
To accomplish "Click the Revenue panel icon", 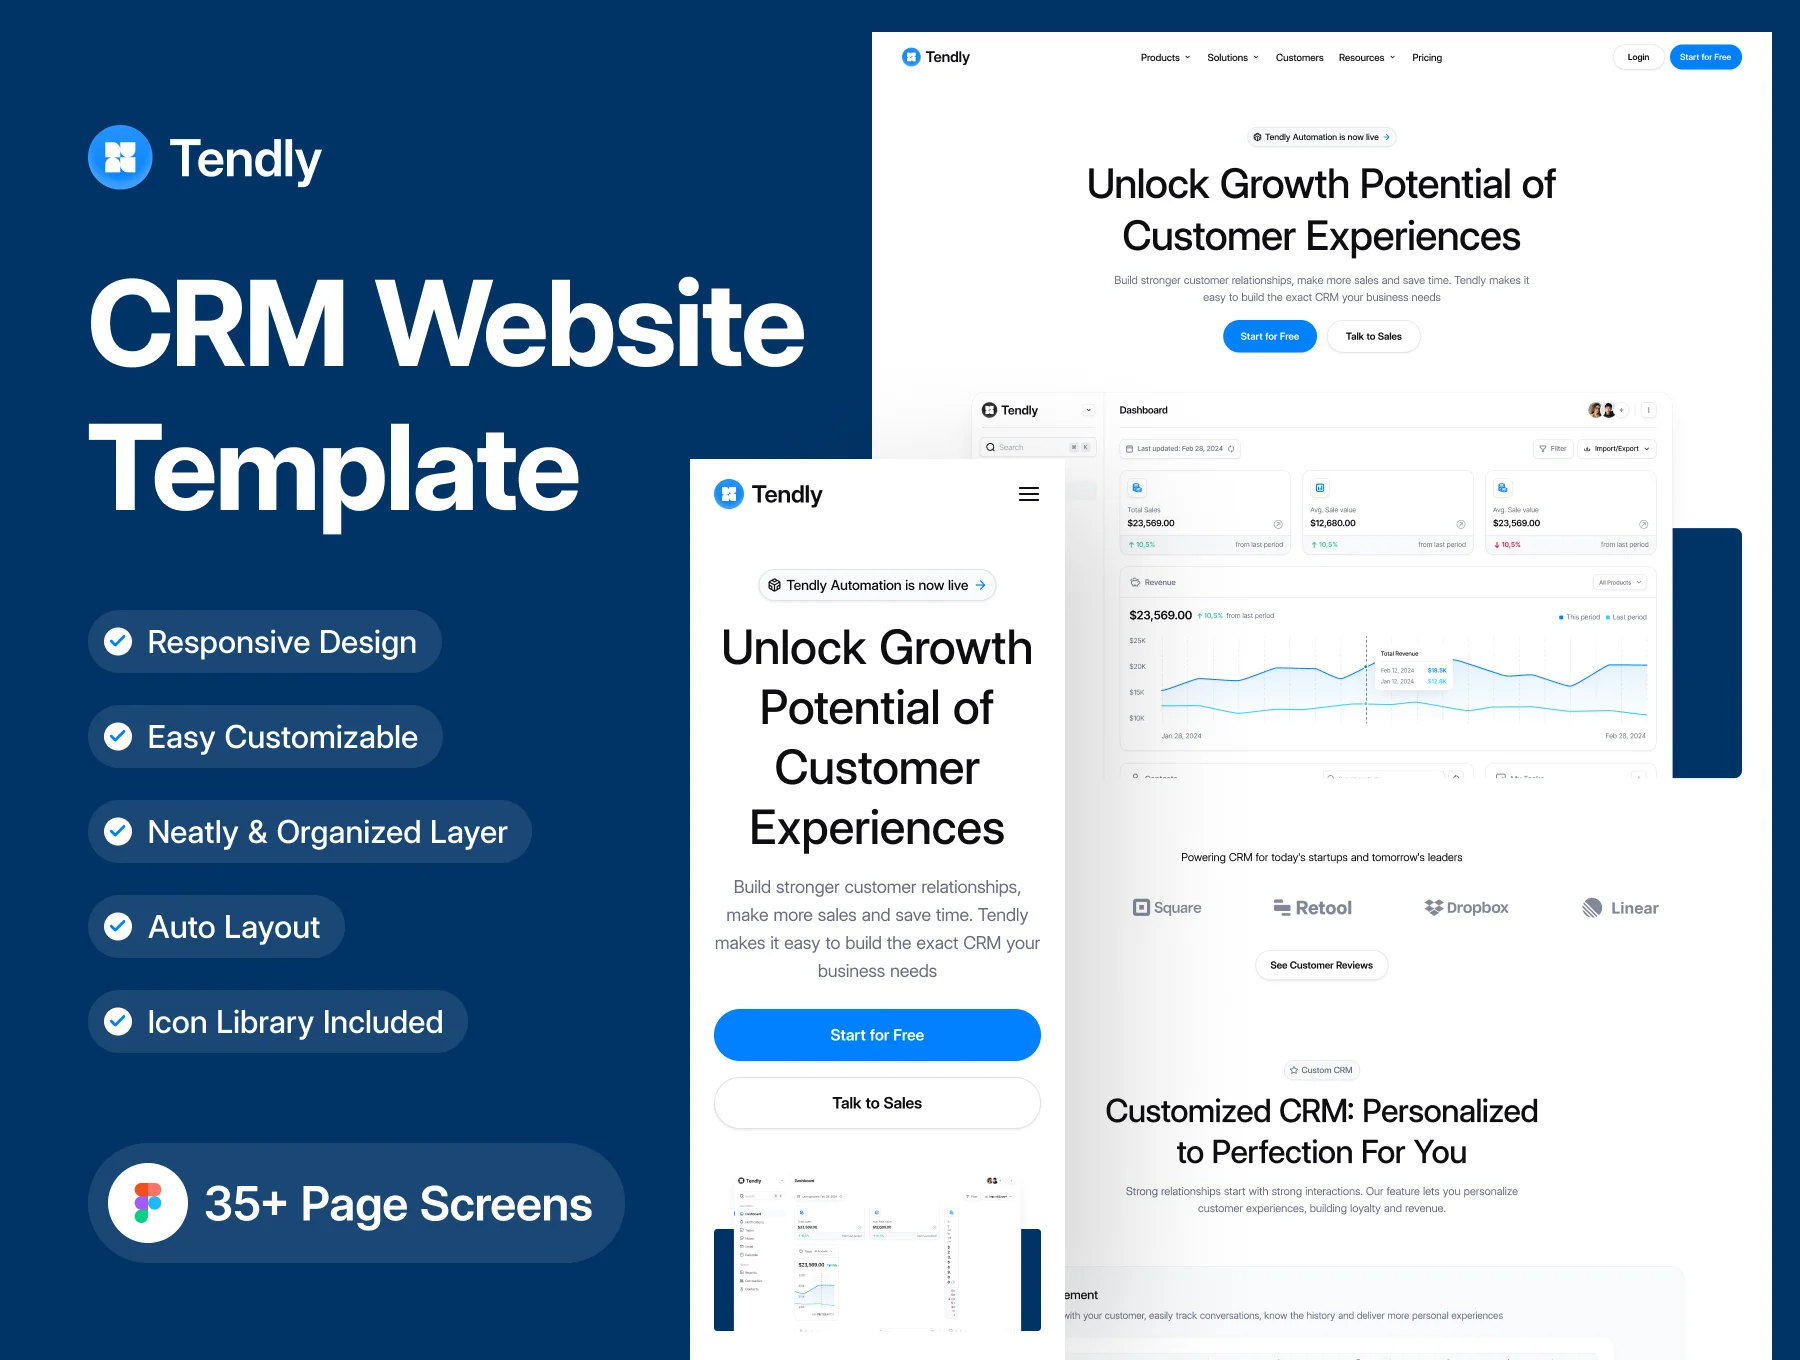I will [1135, 582].
